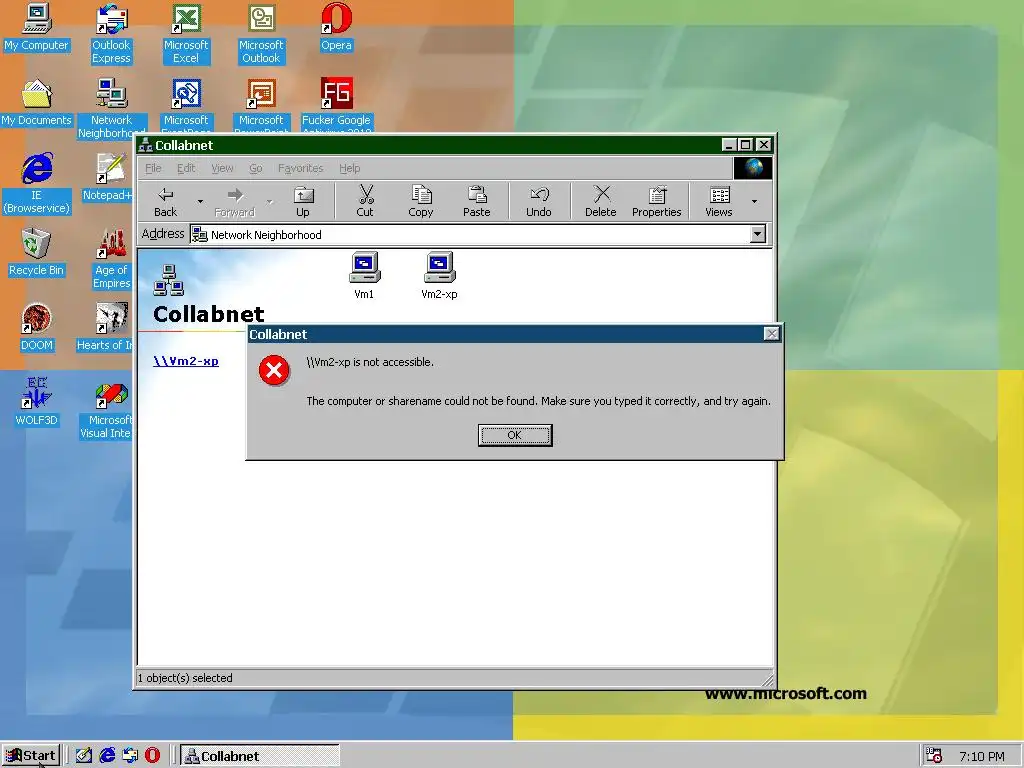This screenshot has height=768, width=1024.
Task: Click the Views toolbar icon
Action: (x=720, y=194)
